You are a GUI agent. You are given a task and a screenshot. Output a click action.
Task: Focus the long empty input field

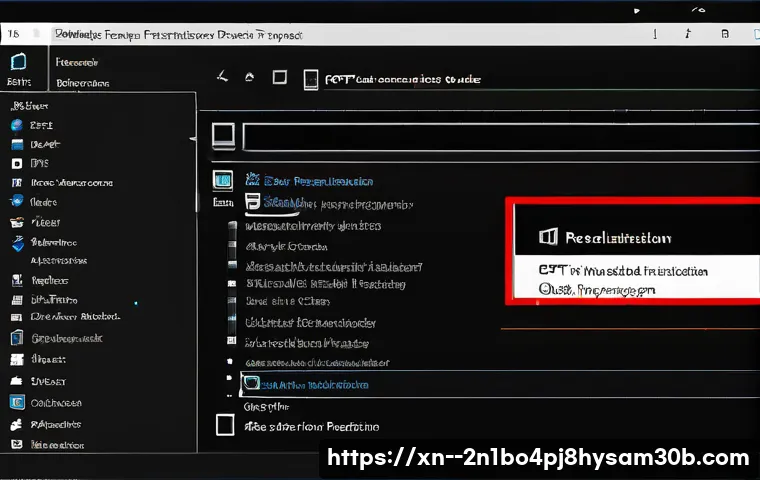point(501,138)
